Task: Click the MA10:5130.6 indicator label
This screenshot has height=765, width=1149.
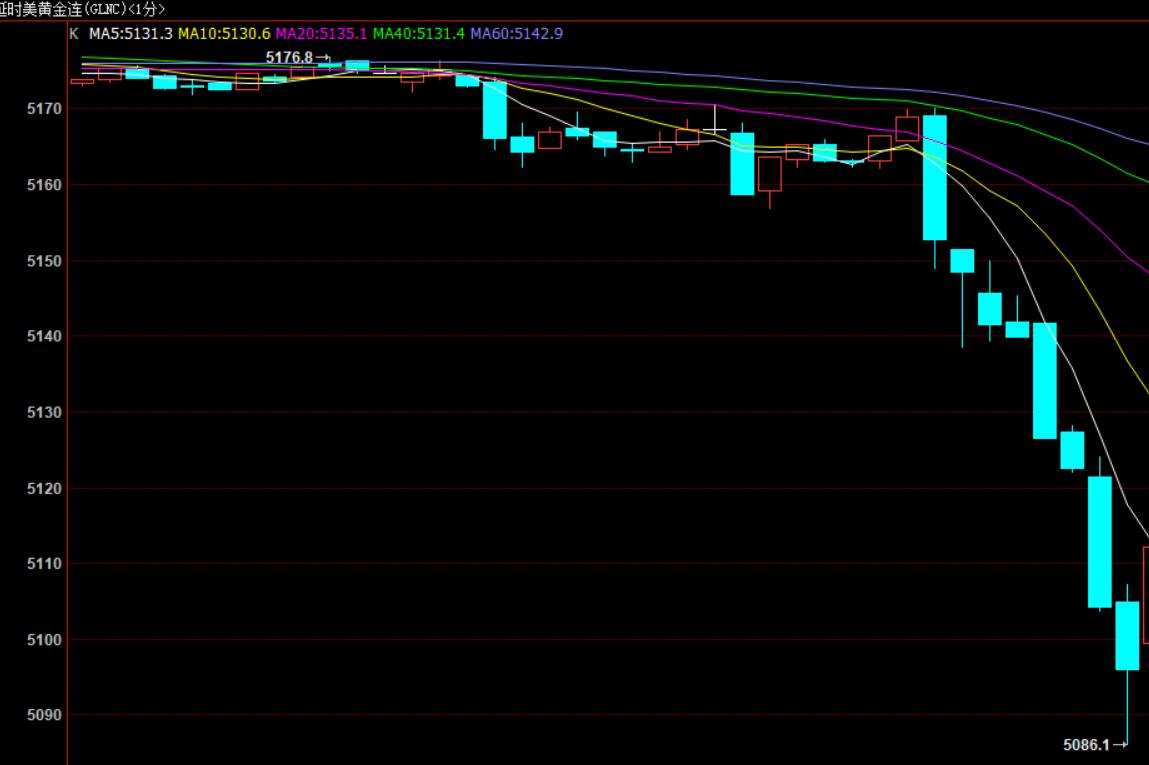Action: tap(224, 34)
